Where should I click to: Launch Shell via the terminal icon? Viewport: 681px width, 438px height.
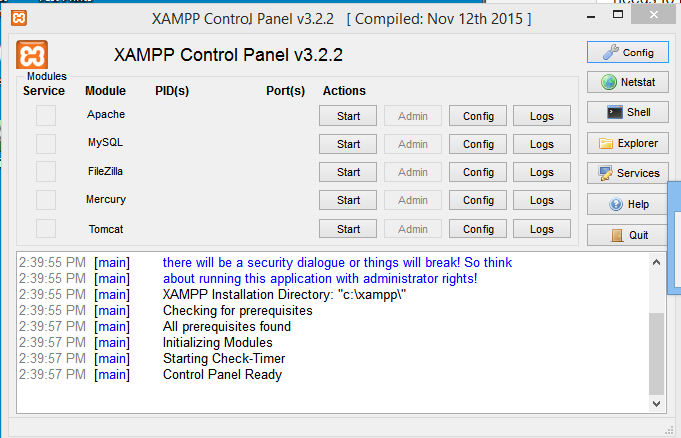click(x=628, y=112)
